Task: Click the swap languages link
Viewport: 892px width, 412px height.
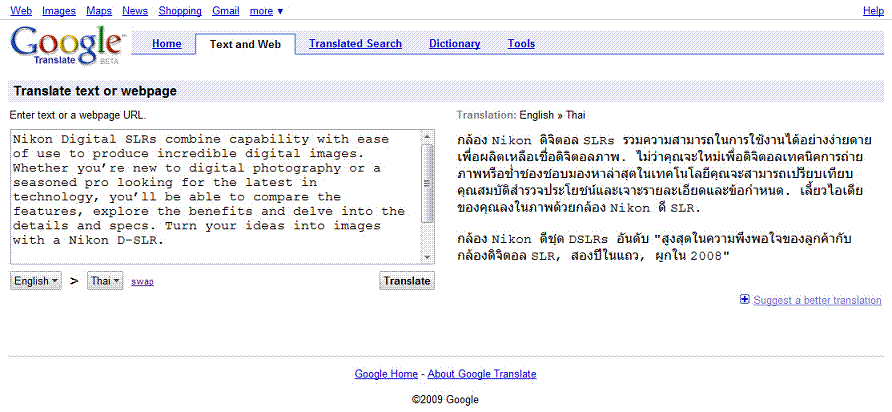Action: tap(142, 282)
